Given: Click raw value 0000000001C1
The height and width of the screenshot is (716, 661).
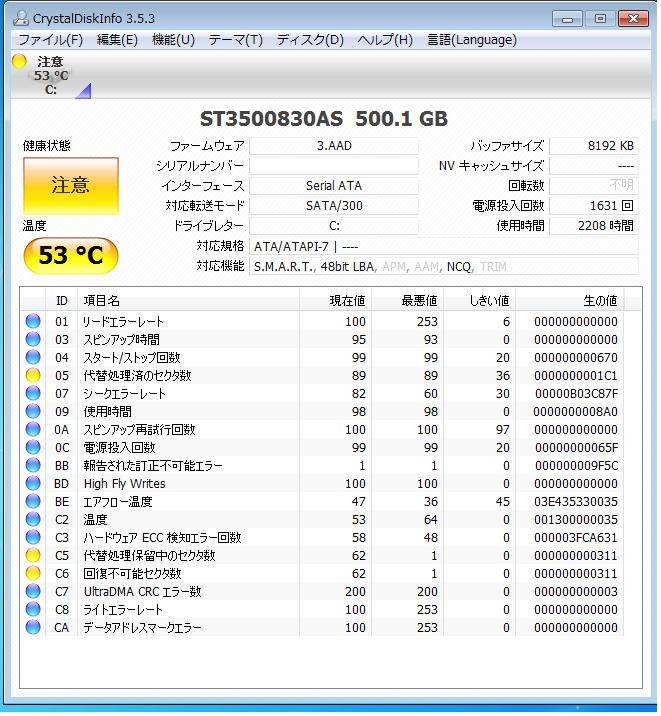Looking at the screenshot, I should (576, 375).
